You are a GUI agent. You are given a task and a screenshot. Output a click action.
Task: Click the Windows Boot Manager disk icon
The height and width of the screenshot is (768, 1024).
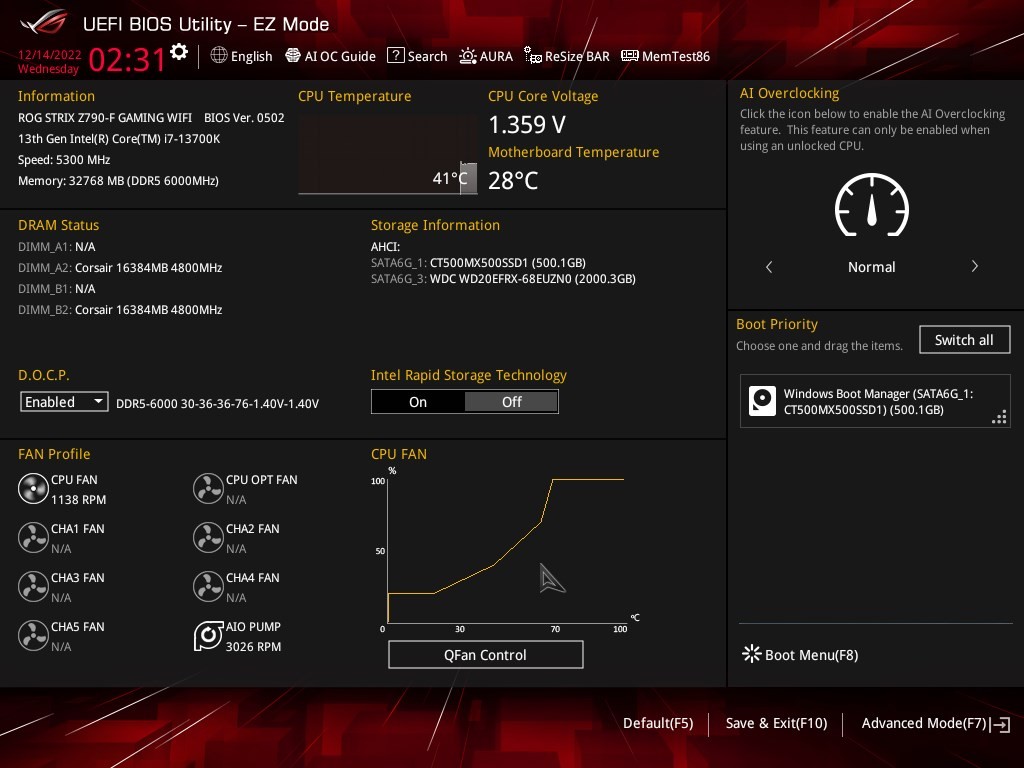click(x=762, y=400)
